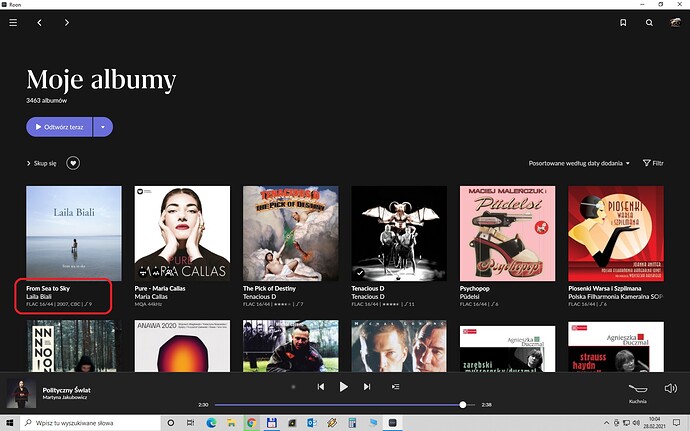Viewport: 690px width, 431px height.
Task: Open File Explorer from the taskbar
Action: point(231,423)
